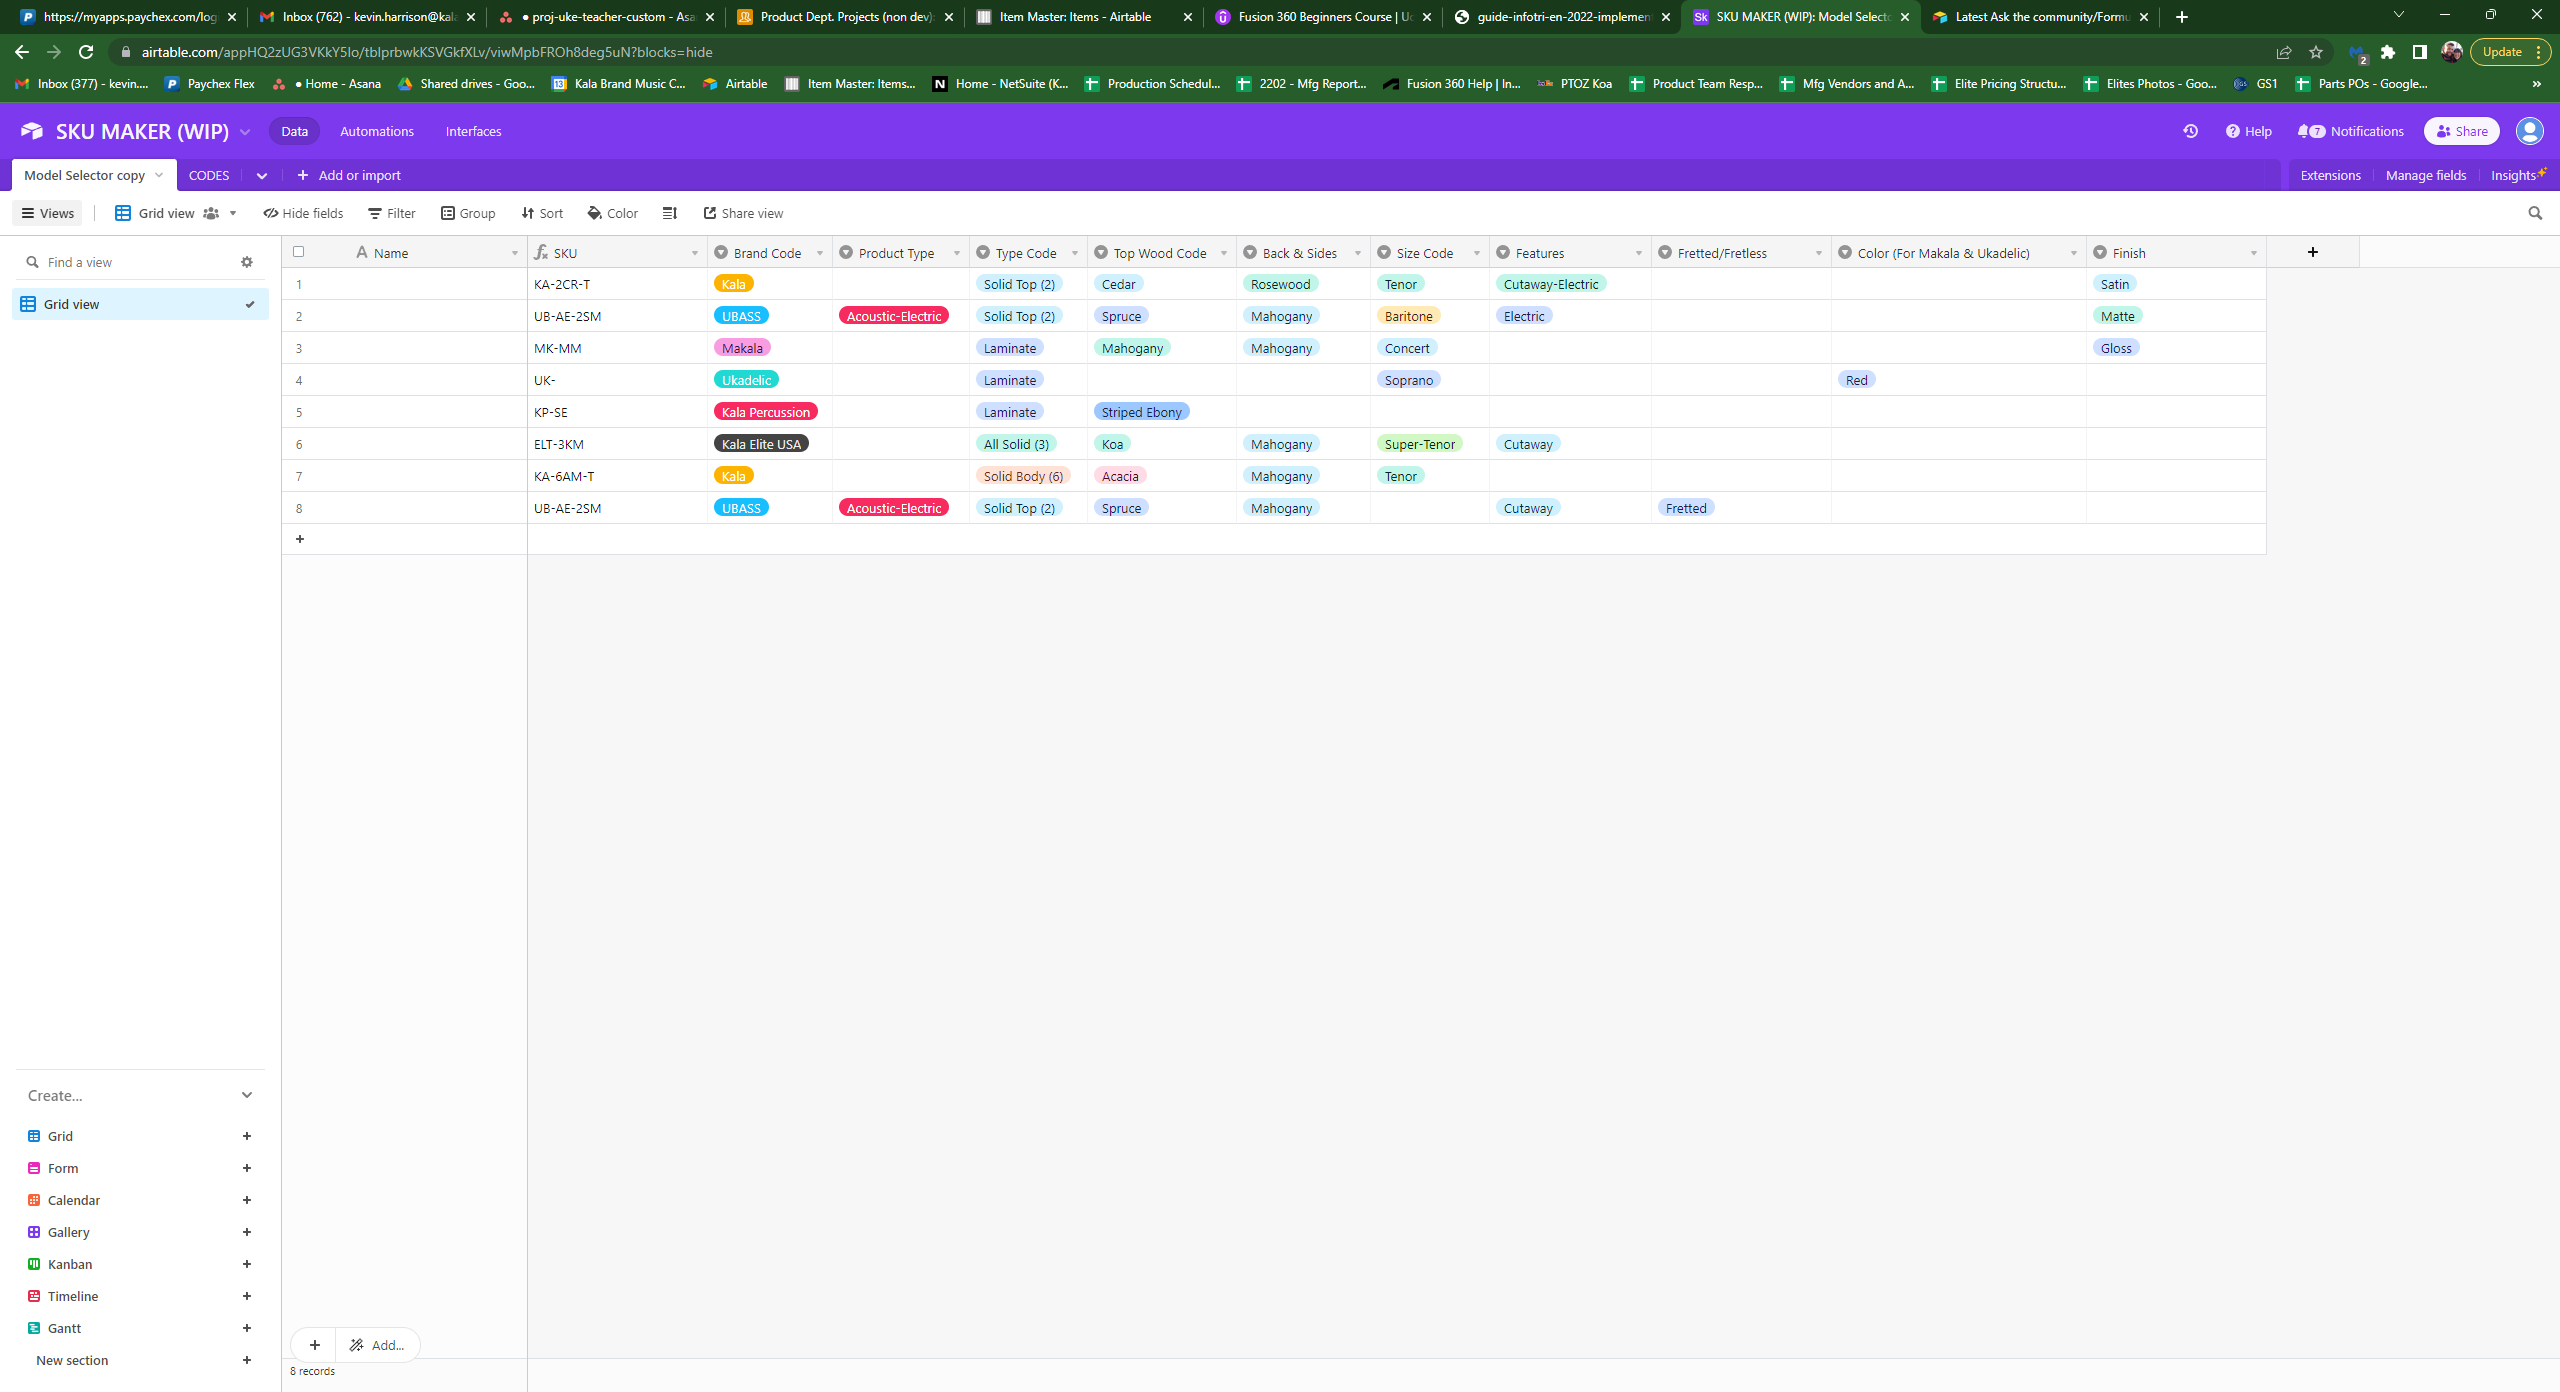Open Insights panel
The image size is (2560, 1392).
click(2517, 175)
